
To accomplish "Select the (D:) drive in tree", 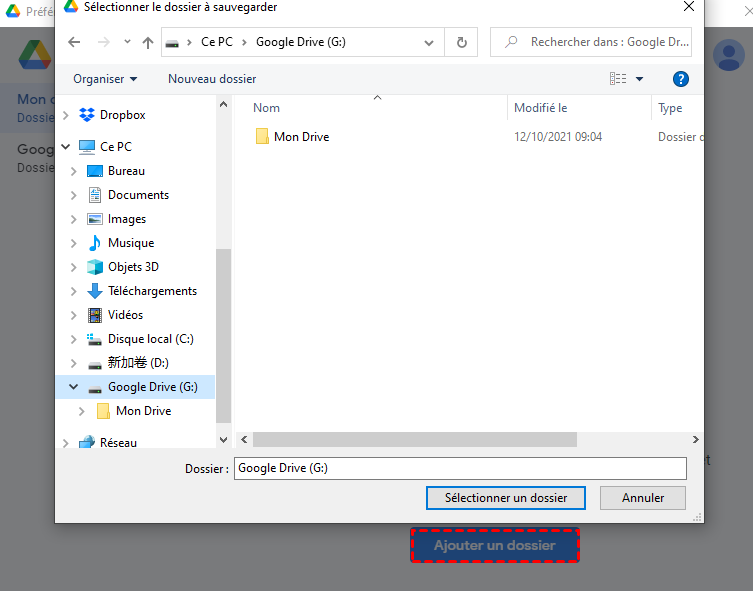I will pyautogui.click(x=138, y=363).
